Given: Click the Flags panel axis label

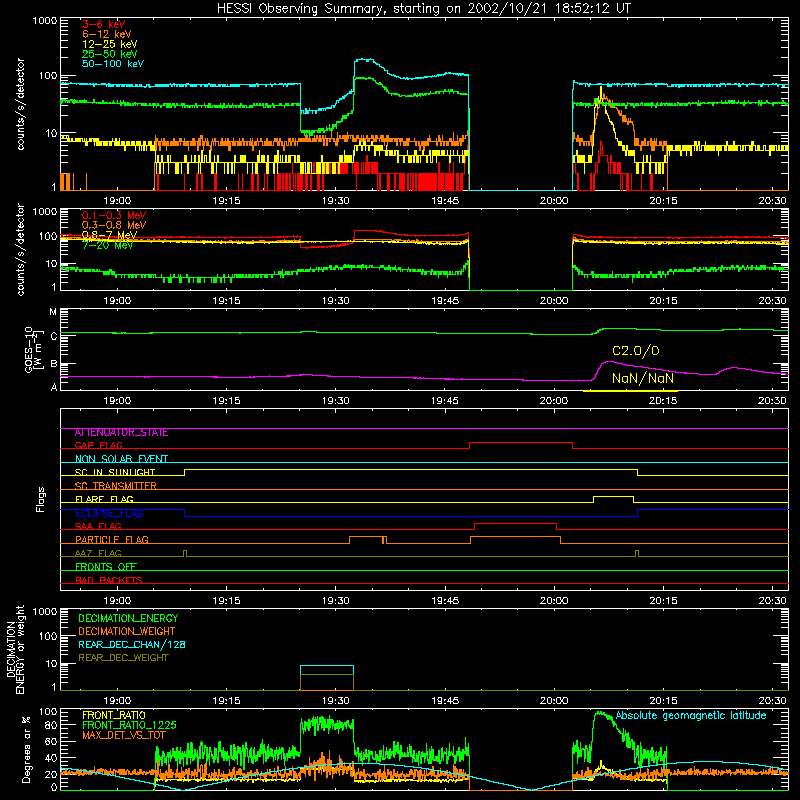Looking at the screenshot, I should tap(40, 499).
